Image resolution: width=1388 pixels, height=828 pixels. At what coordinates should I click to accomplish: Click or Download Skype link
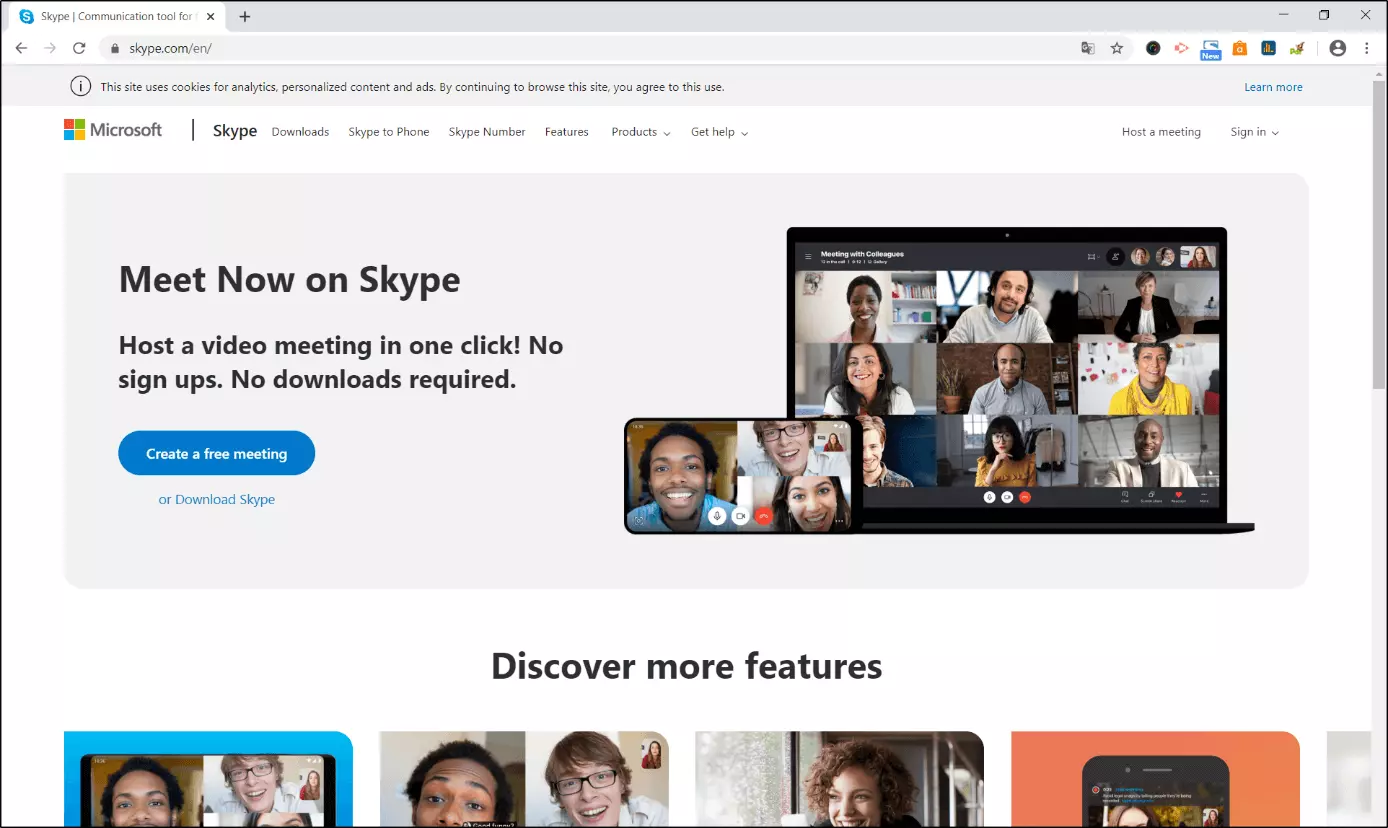click(217, 499)
